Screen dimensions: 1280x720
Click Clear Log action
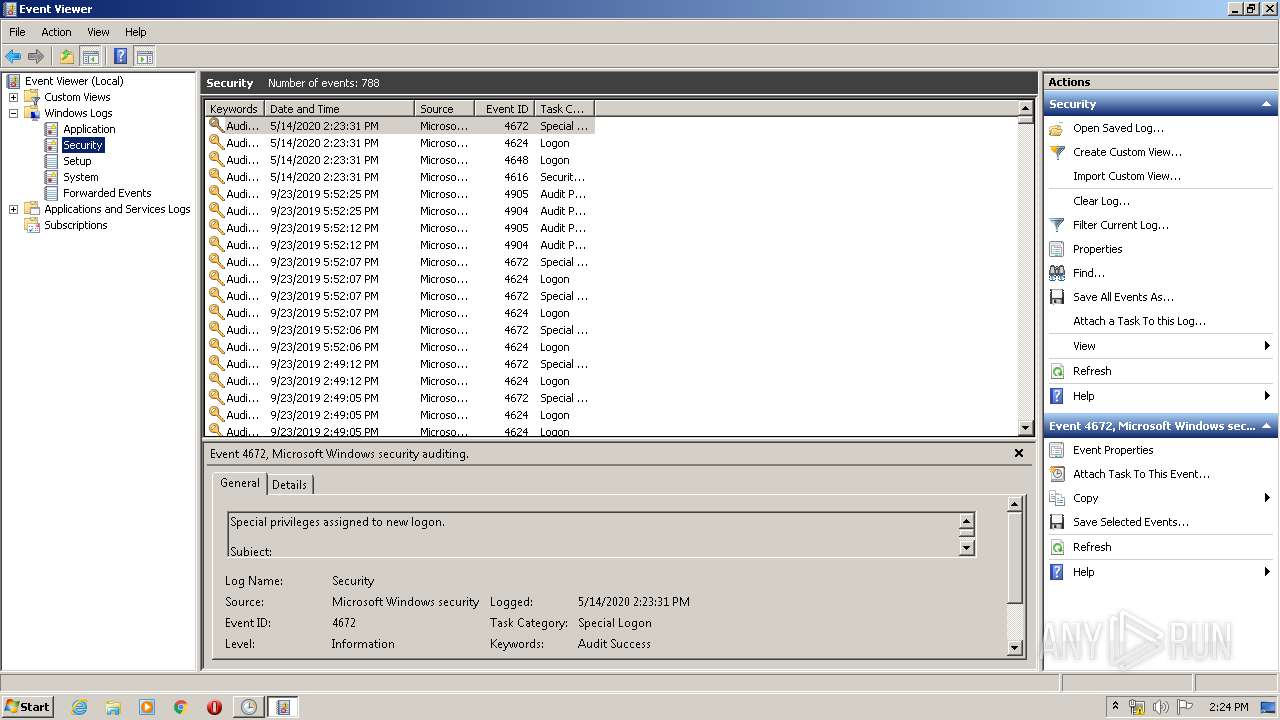[1101, 201]
